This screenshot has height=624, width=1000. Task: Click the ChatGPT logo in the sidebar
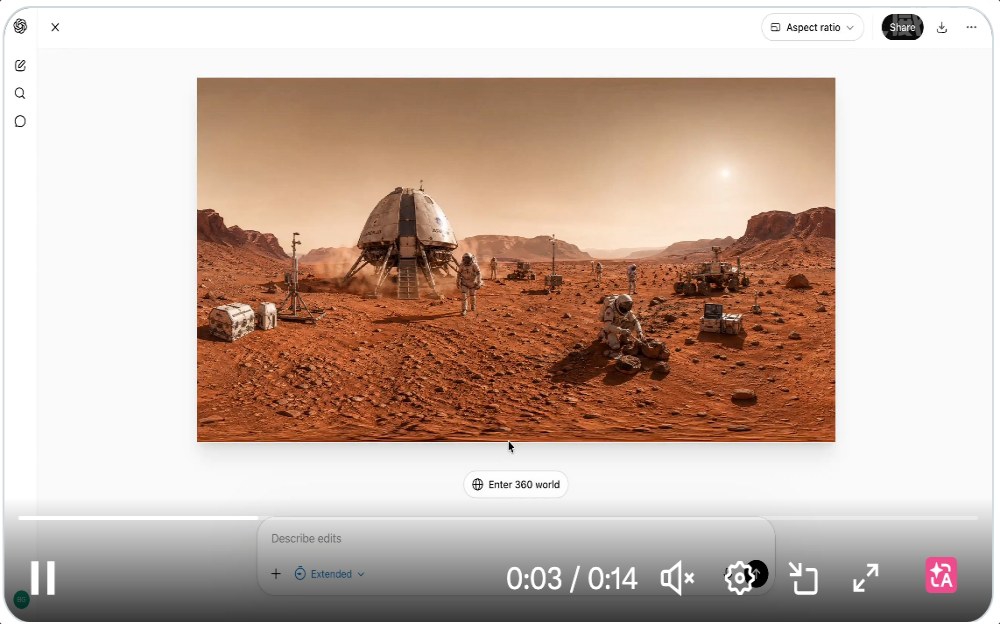point(20,27)
